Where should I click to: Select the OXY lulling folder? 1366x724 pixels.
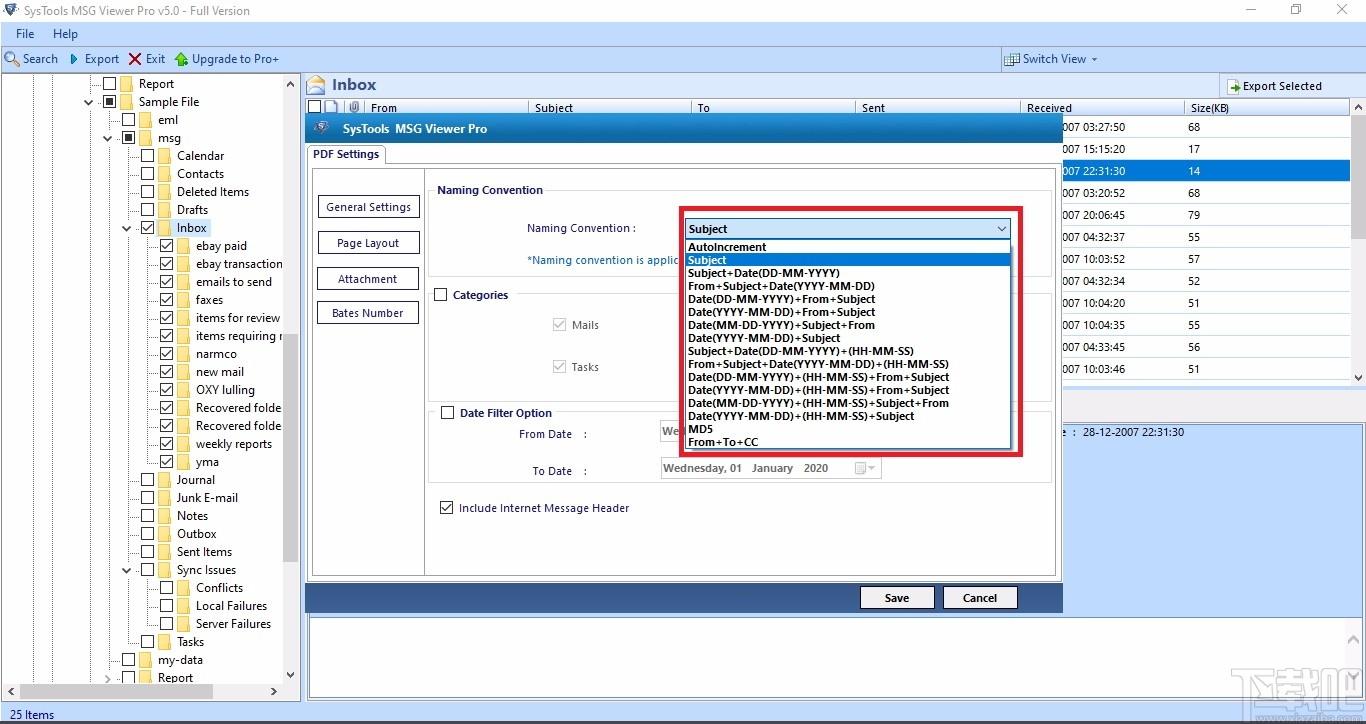[225, 390]
